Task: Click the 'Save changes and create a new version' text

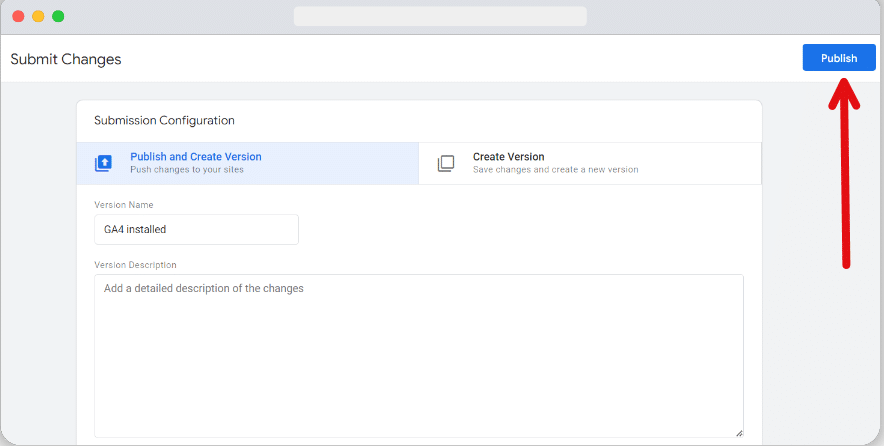Action: click(x=555, y=170)
